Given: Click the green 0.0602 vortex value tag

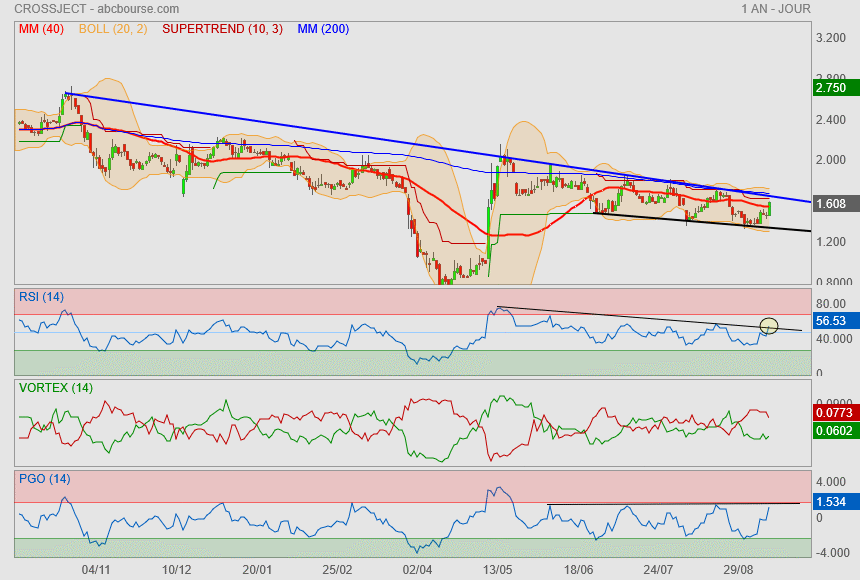Looking at the screenshot, I should click(834, 431).
